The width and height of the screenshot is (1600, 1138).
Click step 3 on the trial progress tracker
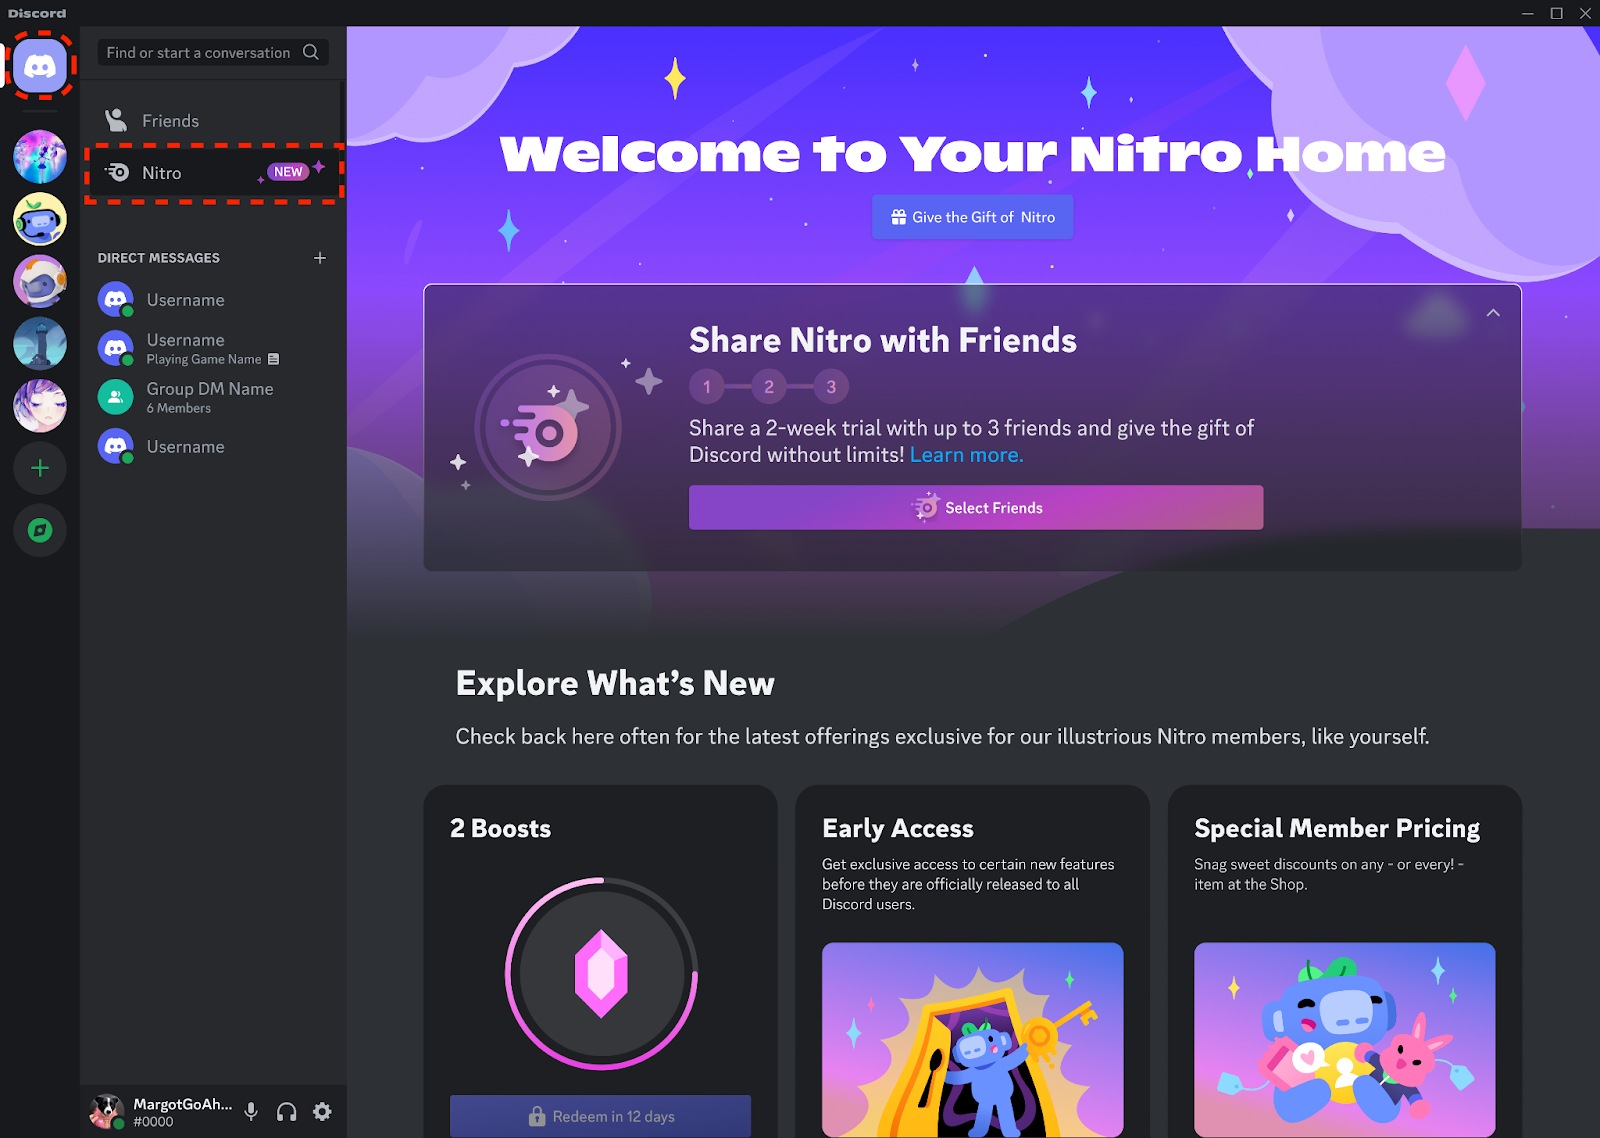pos(831,386)
